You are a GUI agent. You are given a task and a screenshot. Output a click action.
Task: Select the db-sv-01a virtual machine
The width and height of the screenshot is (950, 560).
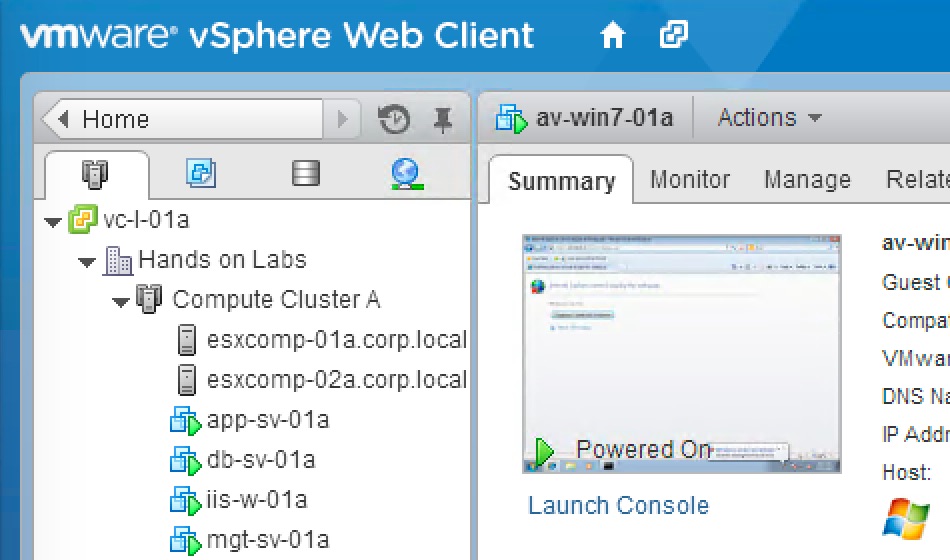click(261, 459)
